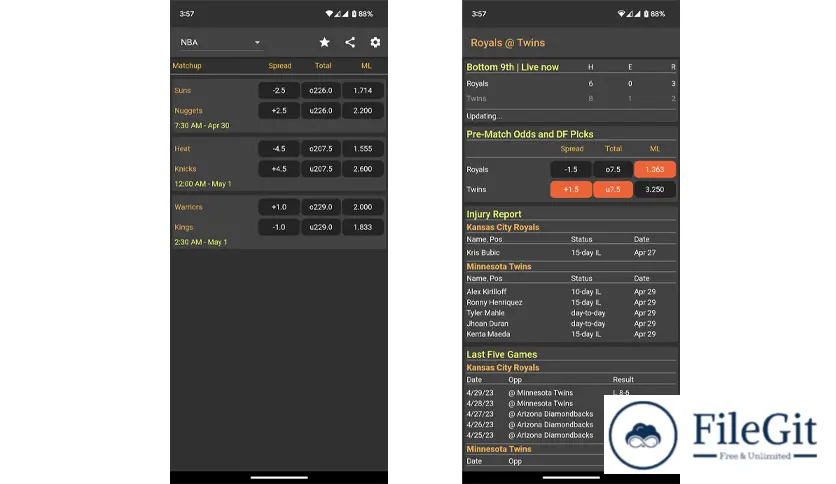Tap Wi-Fi icon in right status bar
836x484 pixels.
tap(620, 14)
